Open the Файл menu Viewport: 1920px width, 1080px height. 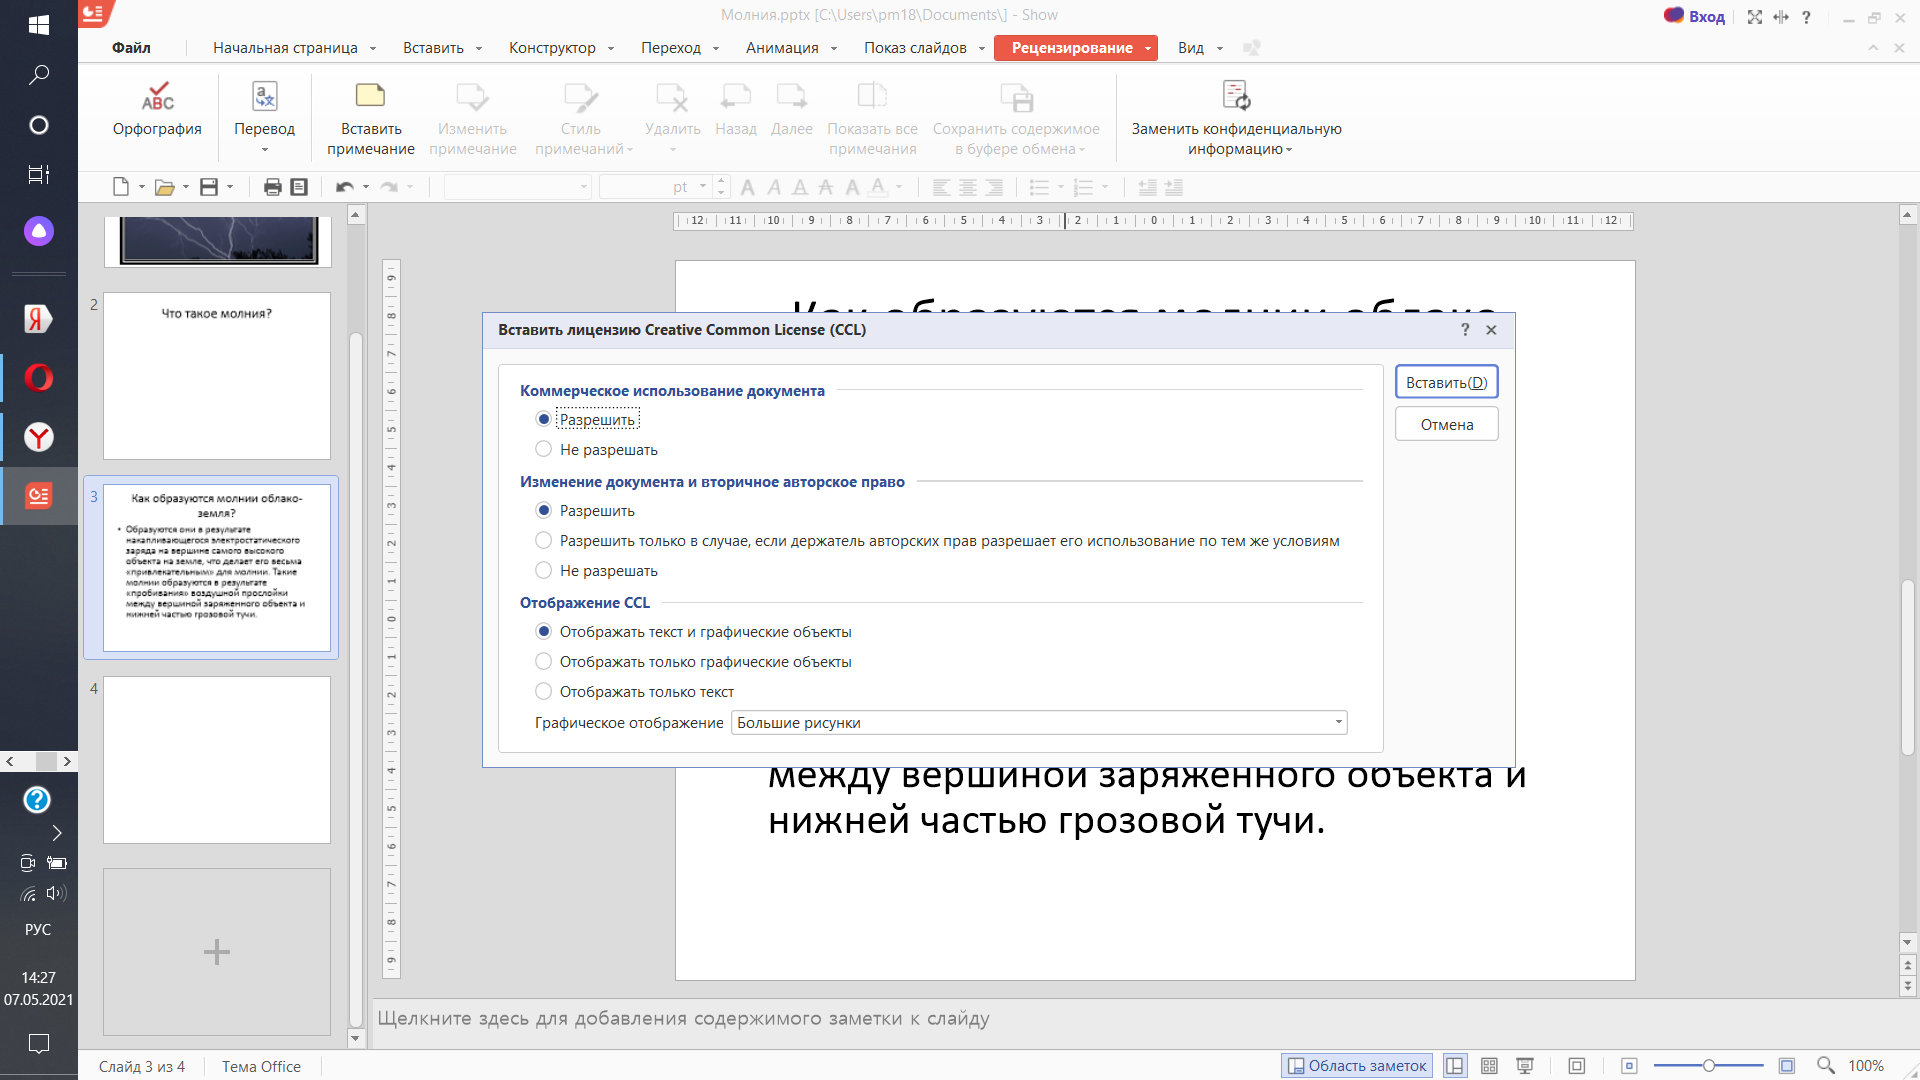[131, 48]
